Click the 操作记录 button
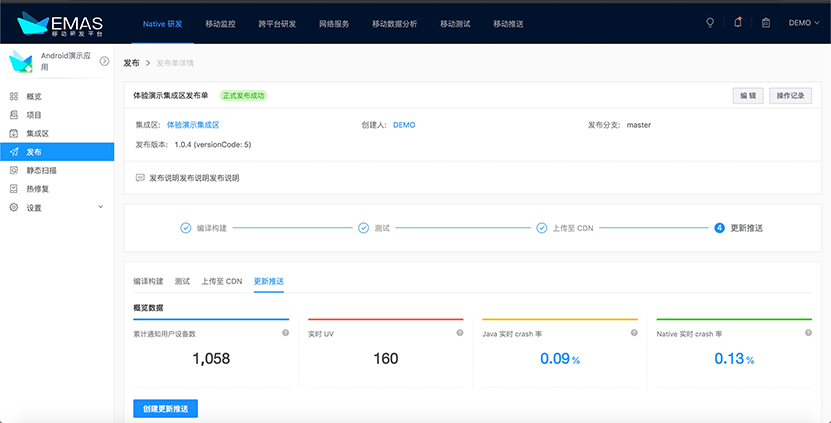831x423 pixels. point(790,96)
